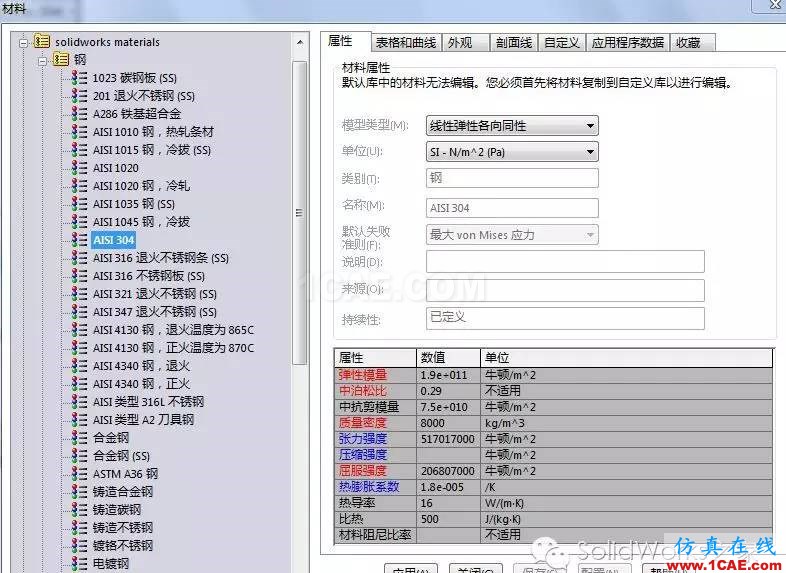The height and width of the screenshot is (573, 786).
Task: Click the material icon beside AISI 1035 钢 (SS)
Action: tap(79, 204)
